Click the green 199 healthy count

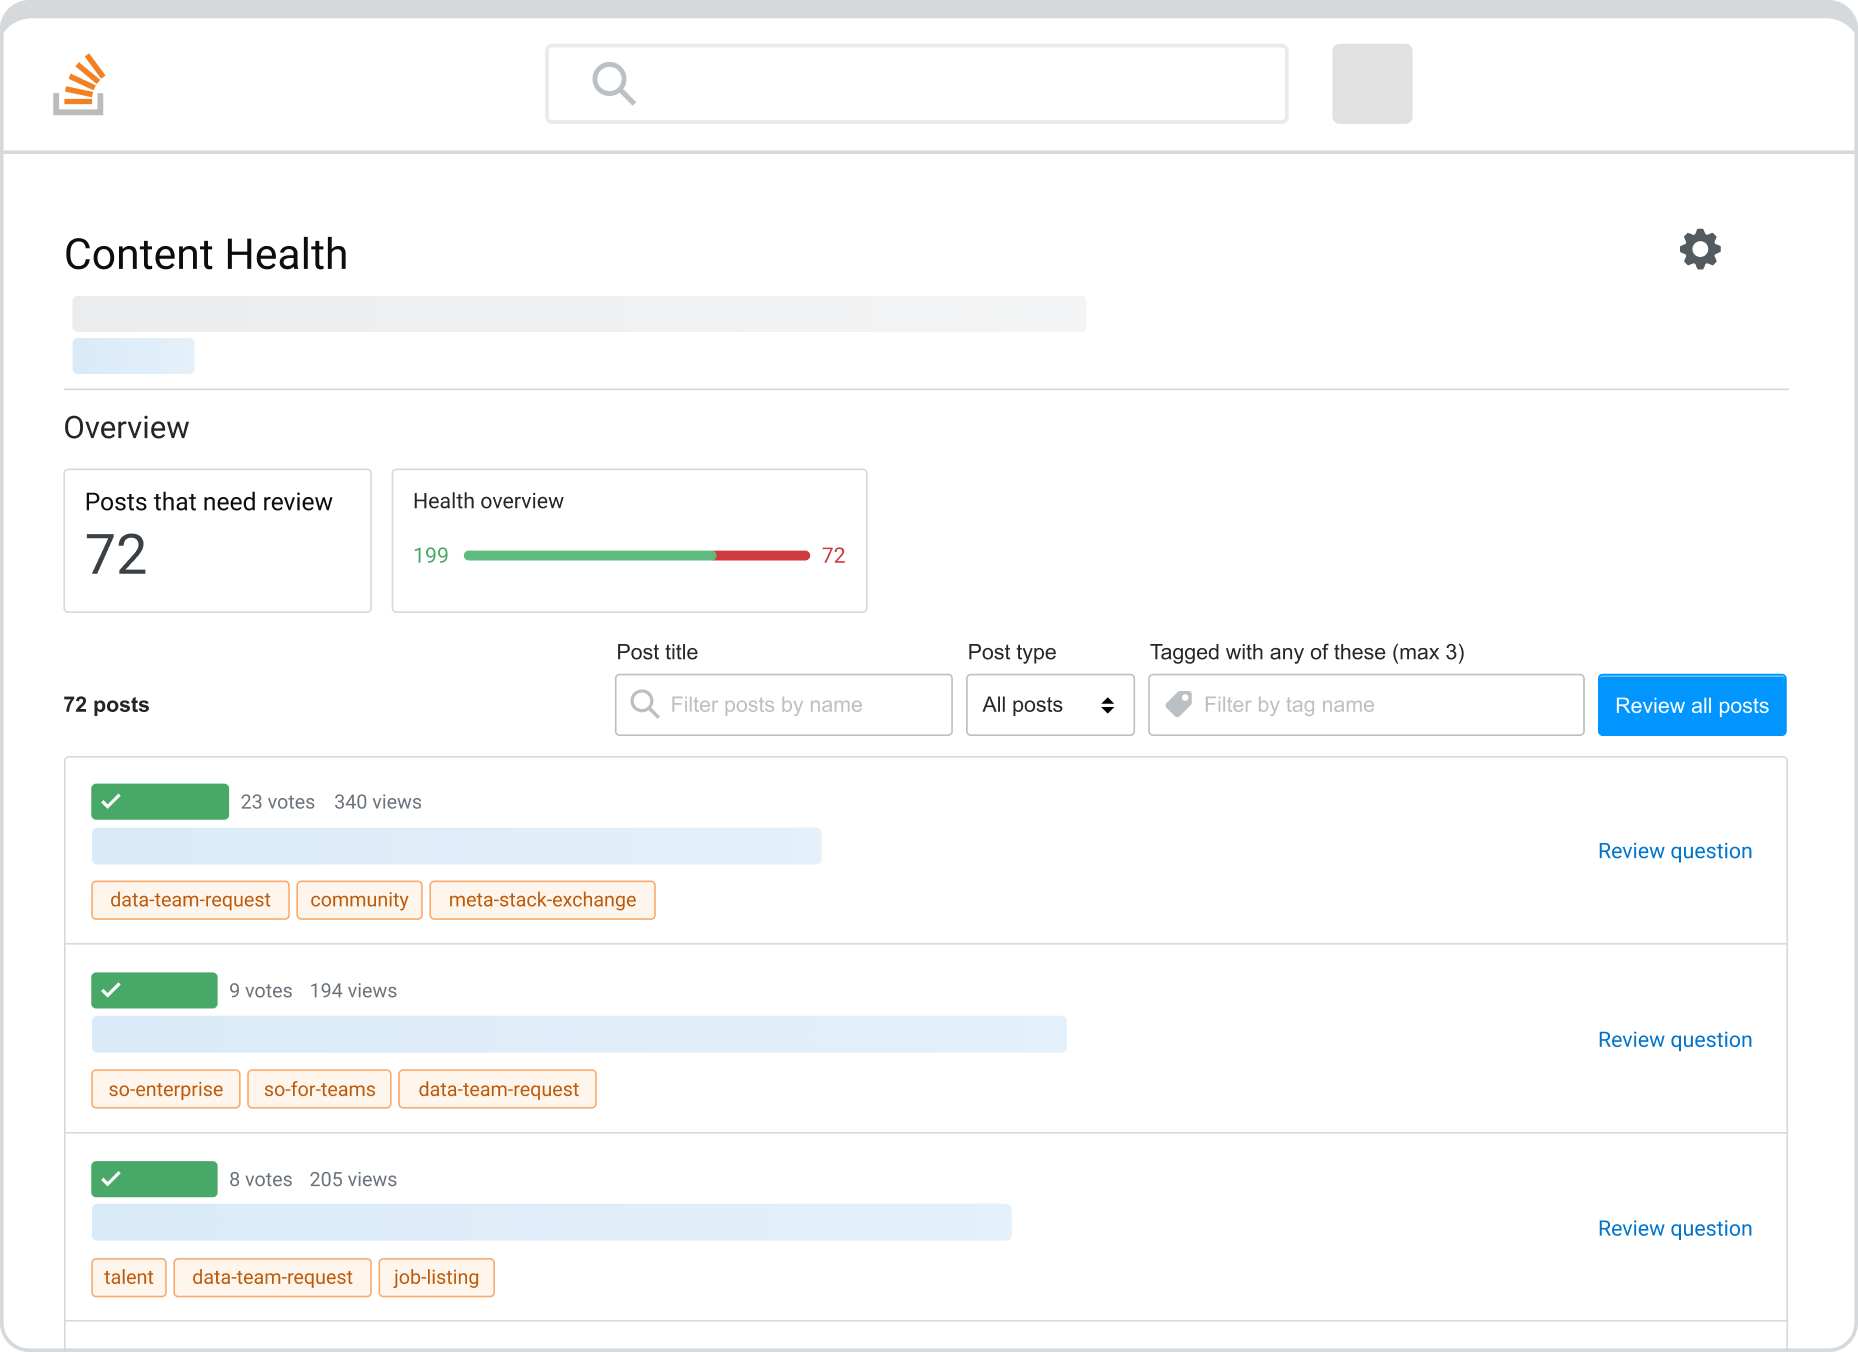point(431,555)
